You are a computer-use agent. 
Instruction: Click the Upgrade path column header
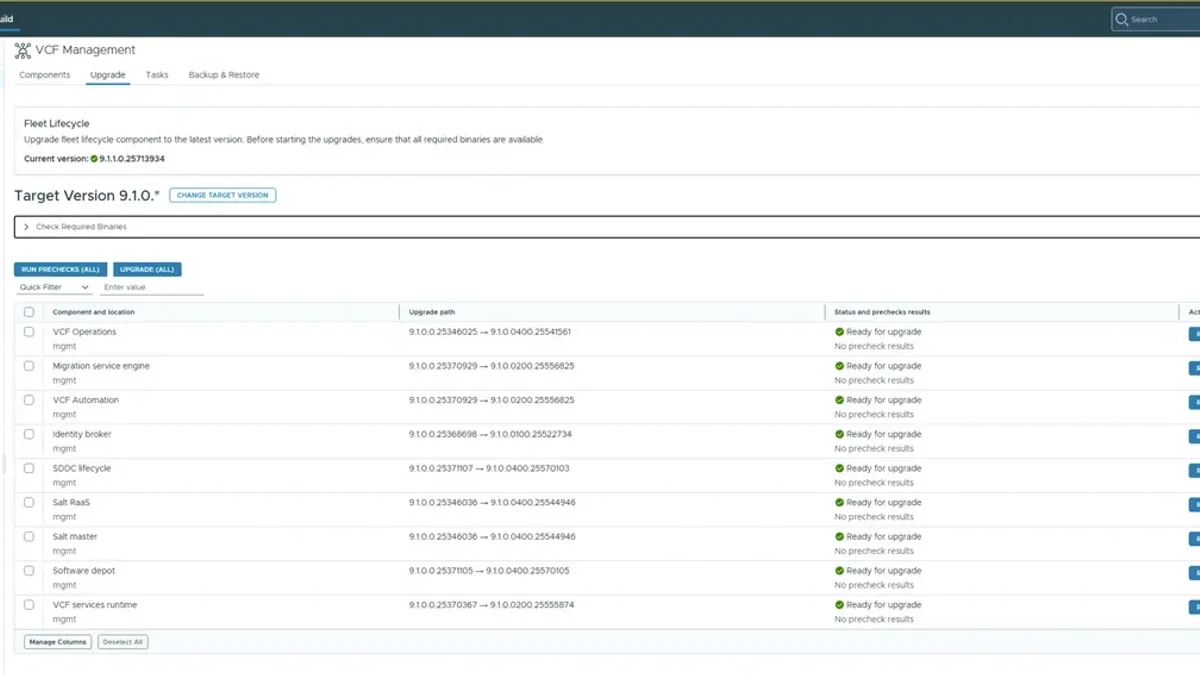[432, 312]
